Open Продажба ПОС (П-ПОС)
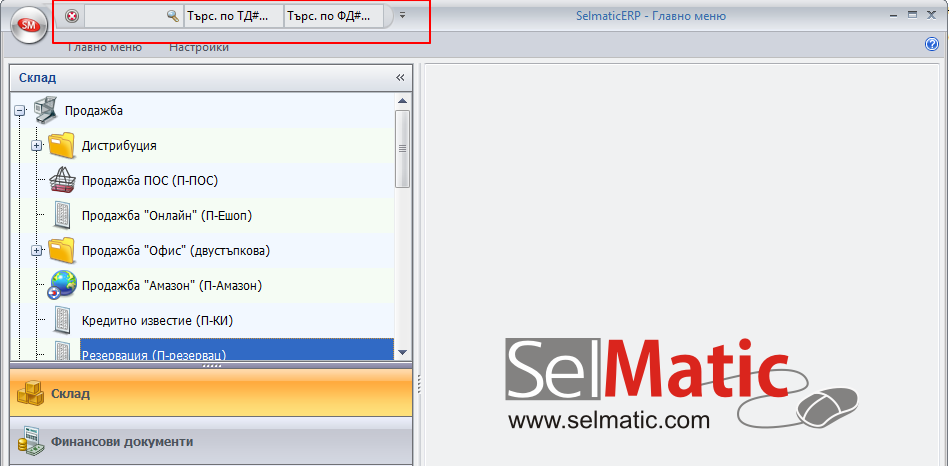Viewport: 949px width, 466px height. coord(149,180)
